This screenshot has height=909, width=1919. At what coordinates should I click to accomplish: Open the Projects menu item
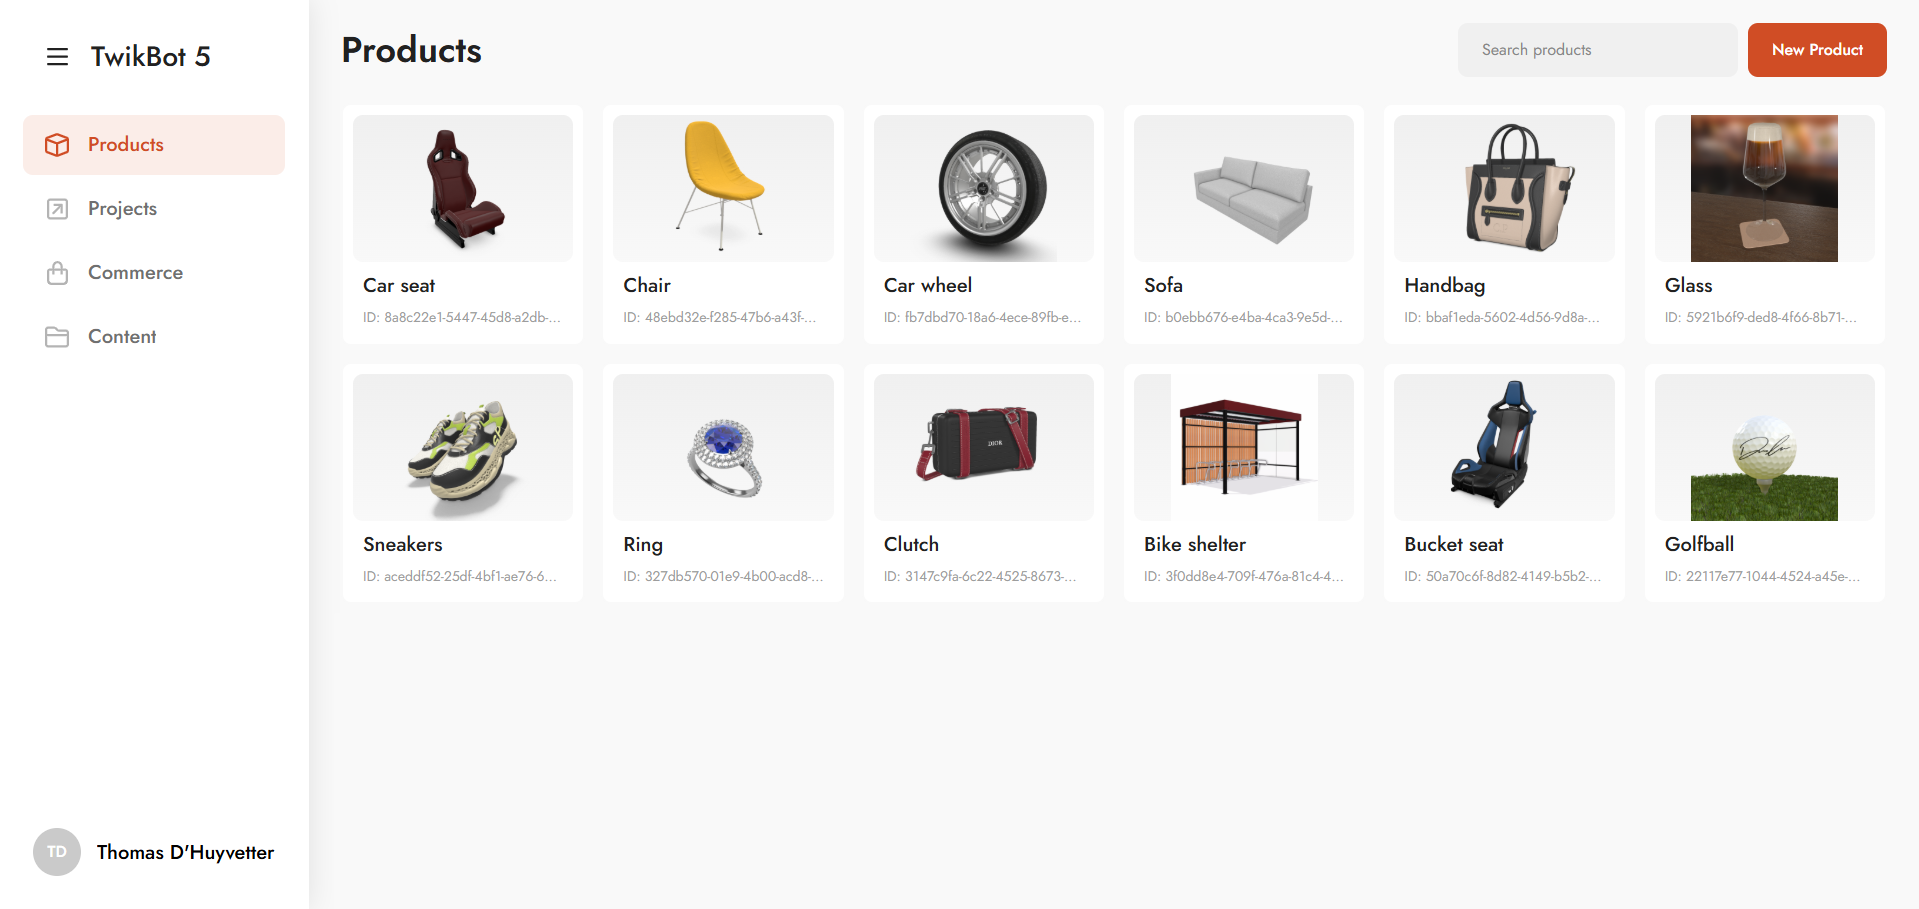(154, 209)
